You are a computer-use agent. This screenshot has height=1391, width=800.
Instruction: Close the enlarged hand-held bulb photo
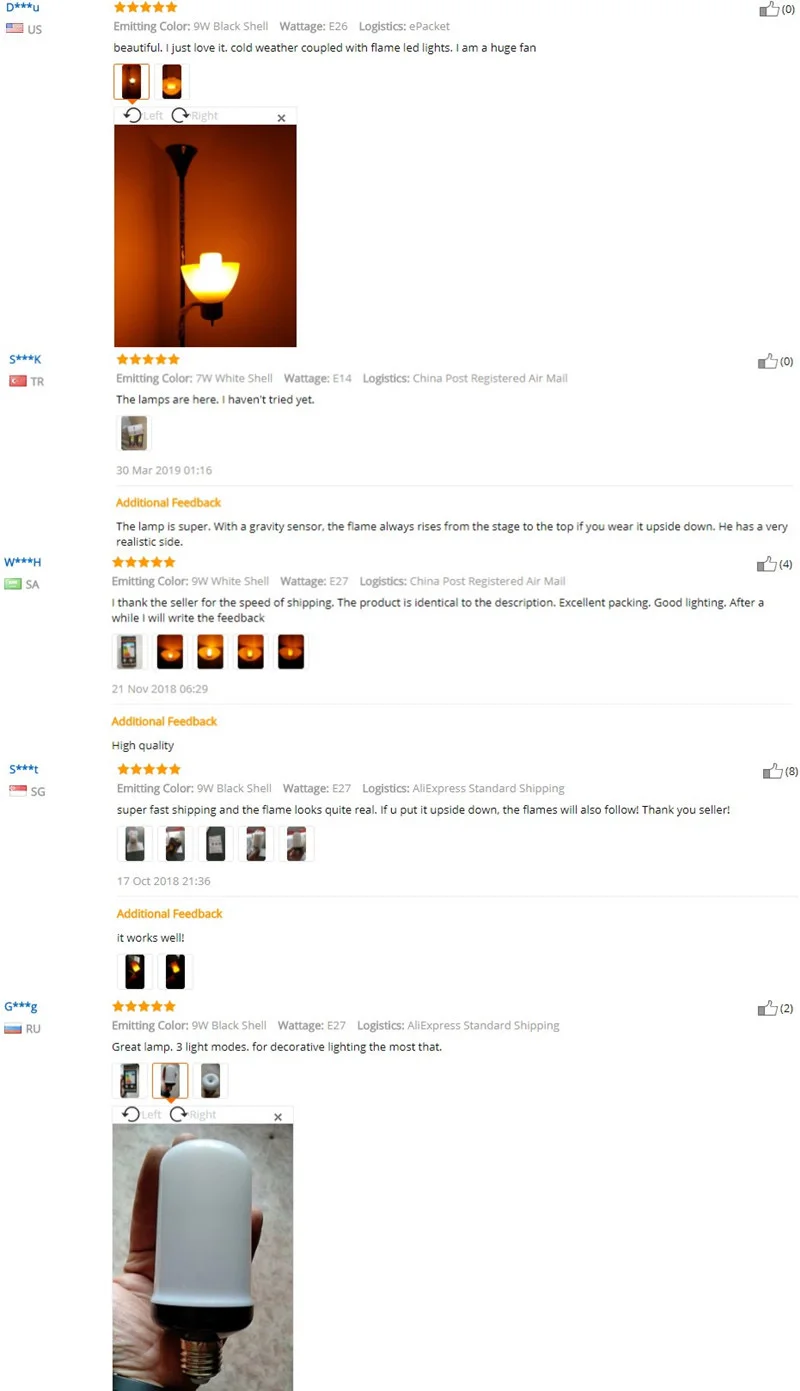pos(278,1117)
